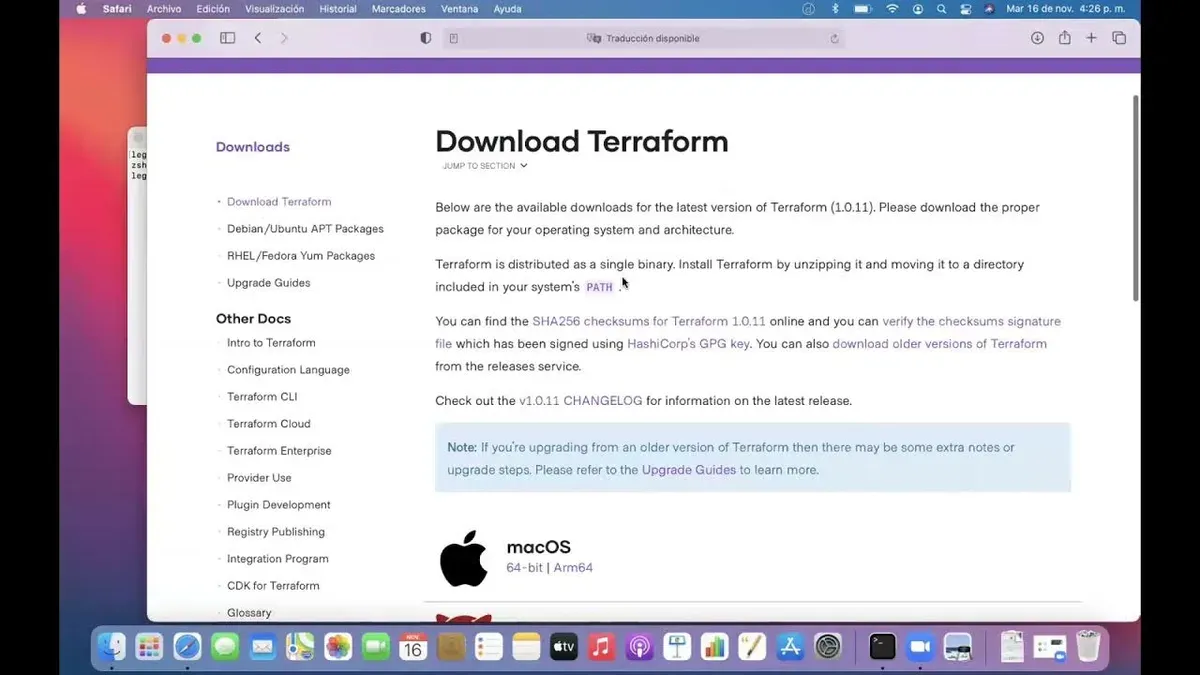Open Trash from the Dock
This screenshot has height=675, width=1200.
coord(1088,647)
